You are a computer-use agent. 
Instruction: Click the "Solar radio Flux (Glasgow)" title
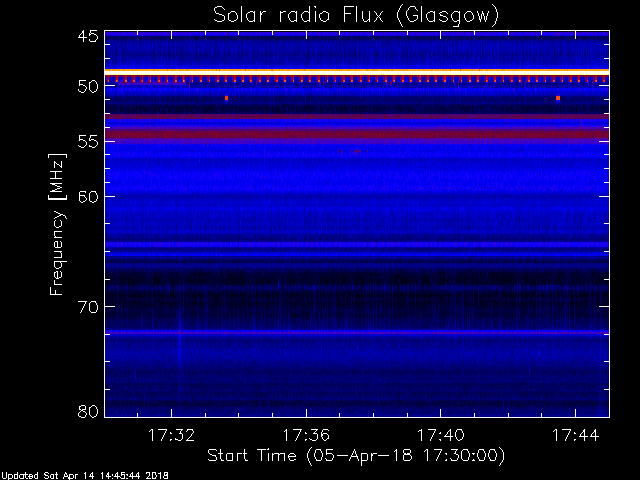356,16
